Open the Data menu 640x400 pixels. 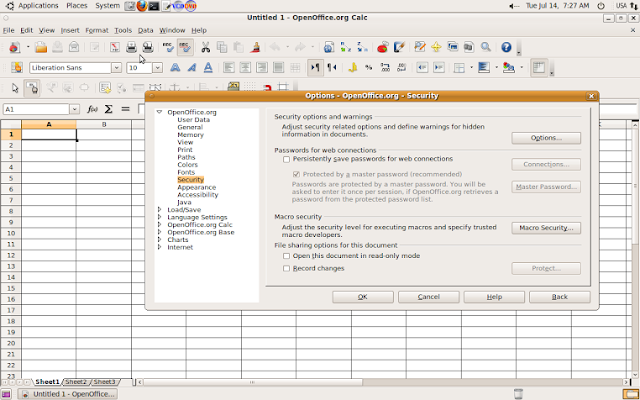coord(145,30)
